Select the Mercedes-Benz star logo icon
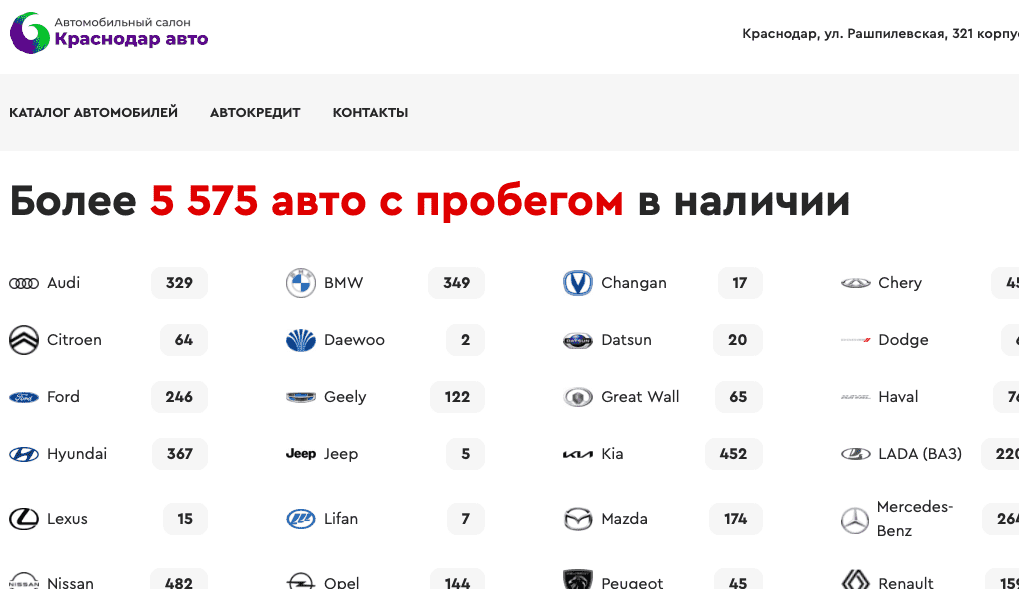Image resolution: width=1019 pixels, height=589 pixels. click(x=855, y=520)
